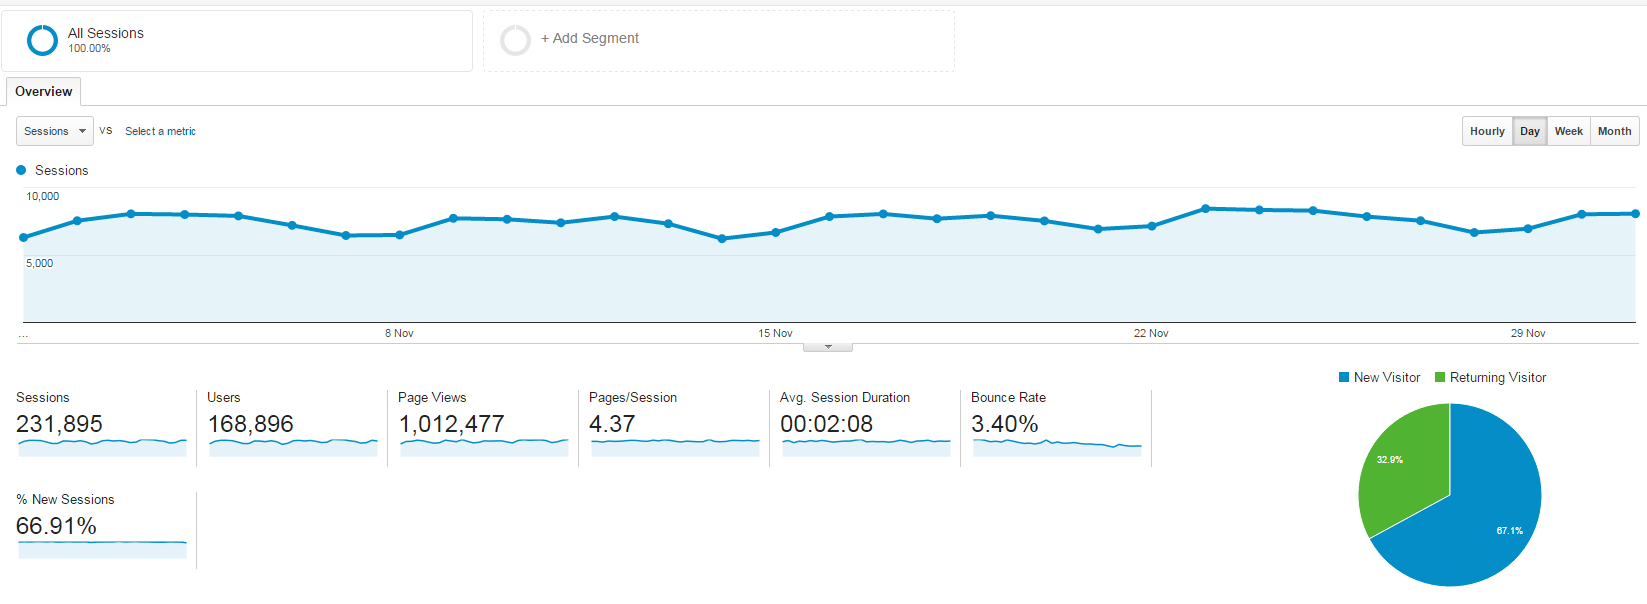Click the first data point on sessions line

coord(24,237)
